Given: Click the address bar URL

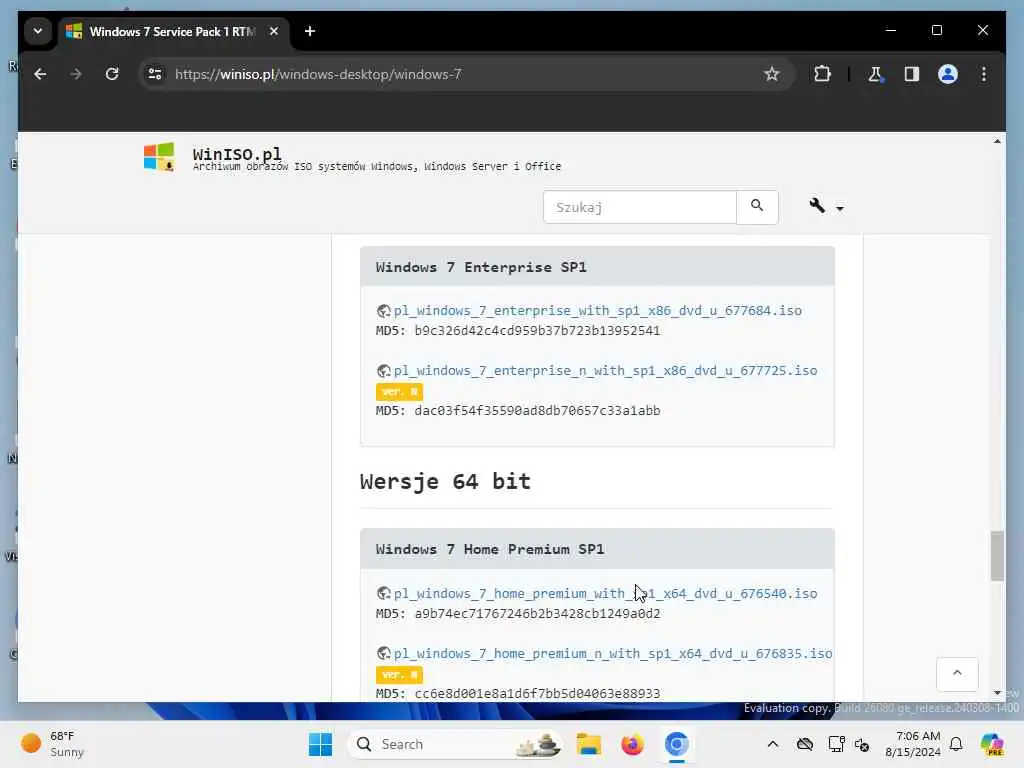Looking at the screenshot, I should pyautogui.click(x=318, y=74).
